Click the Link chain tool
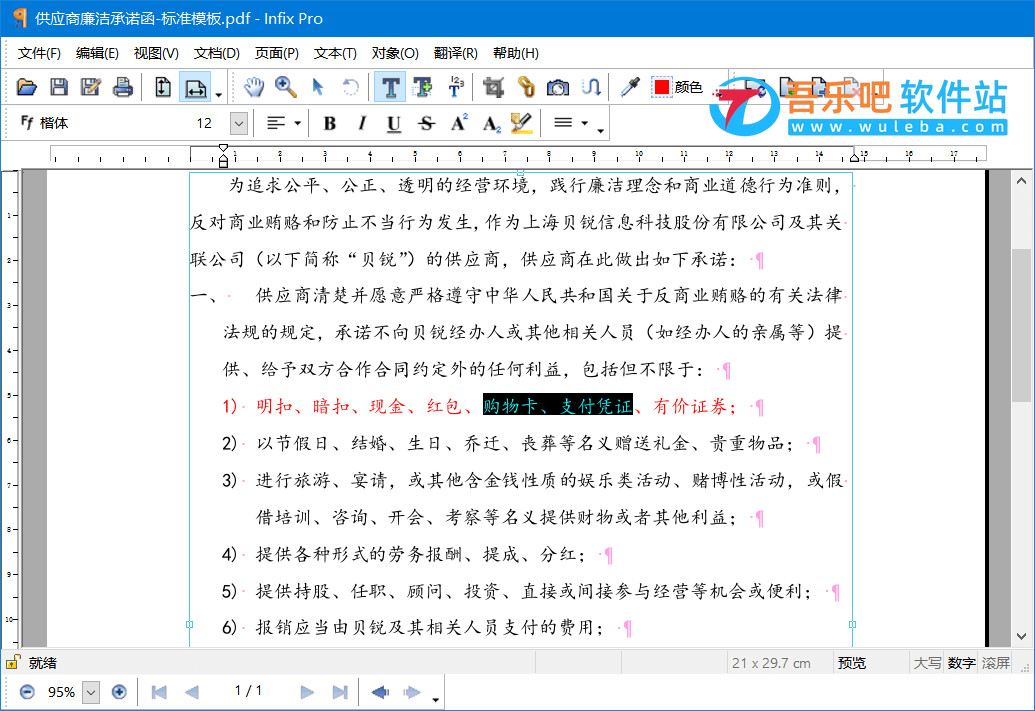The width and height of the screenshot is (1035, 711). (526, 87)
